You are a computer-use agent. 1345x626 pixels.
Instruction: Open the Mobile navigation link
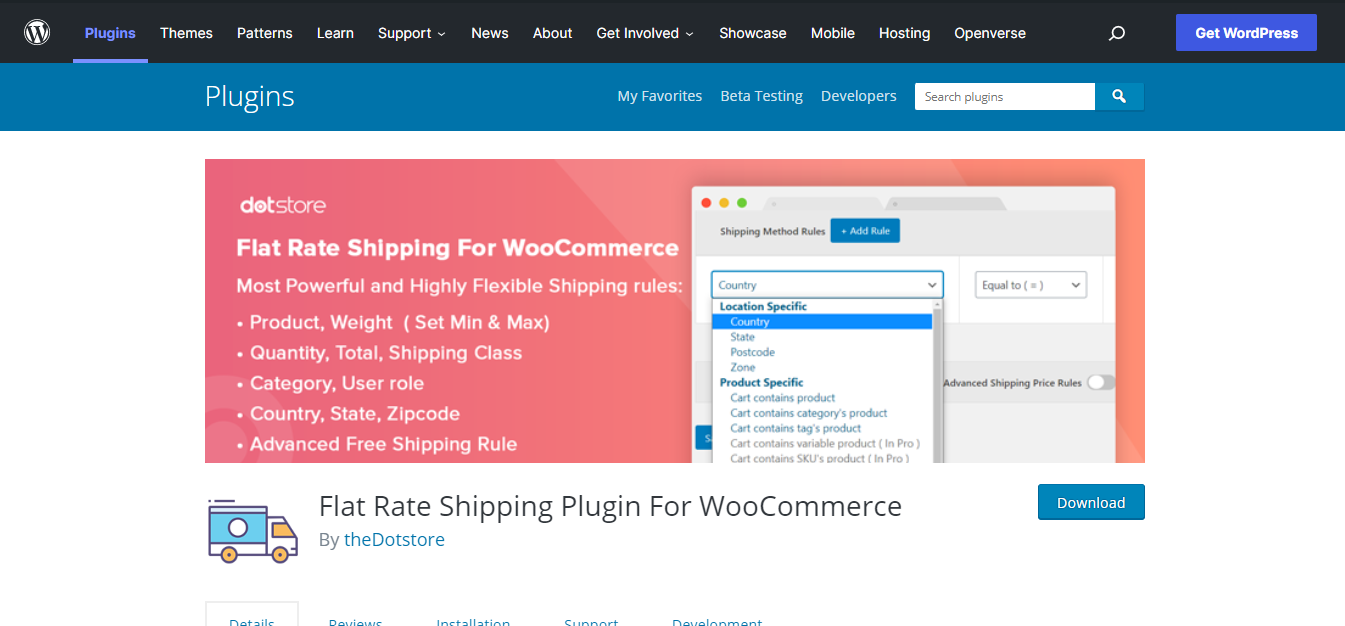pos(833,33)
